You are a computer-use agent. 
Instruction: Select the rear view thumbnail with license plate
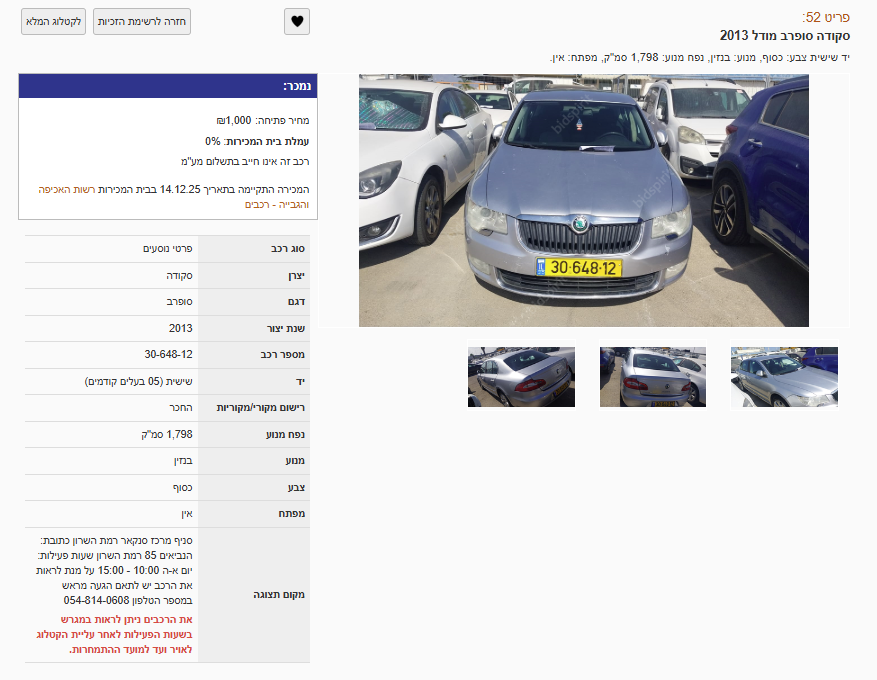coord(653,376)
